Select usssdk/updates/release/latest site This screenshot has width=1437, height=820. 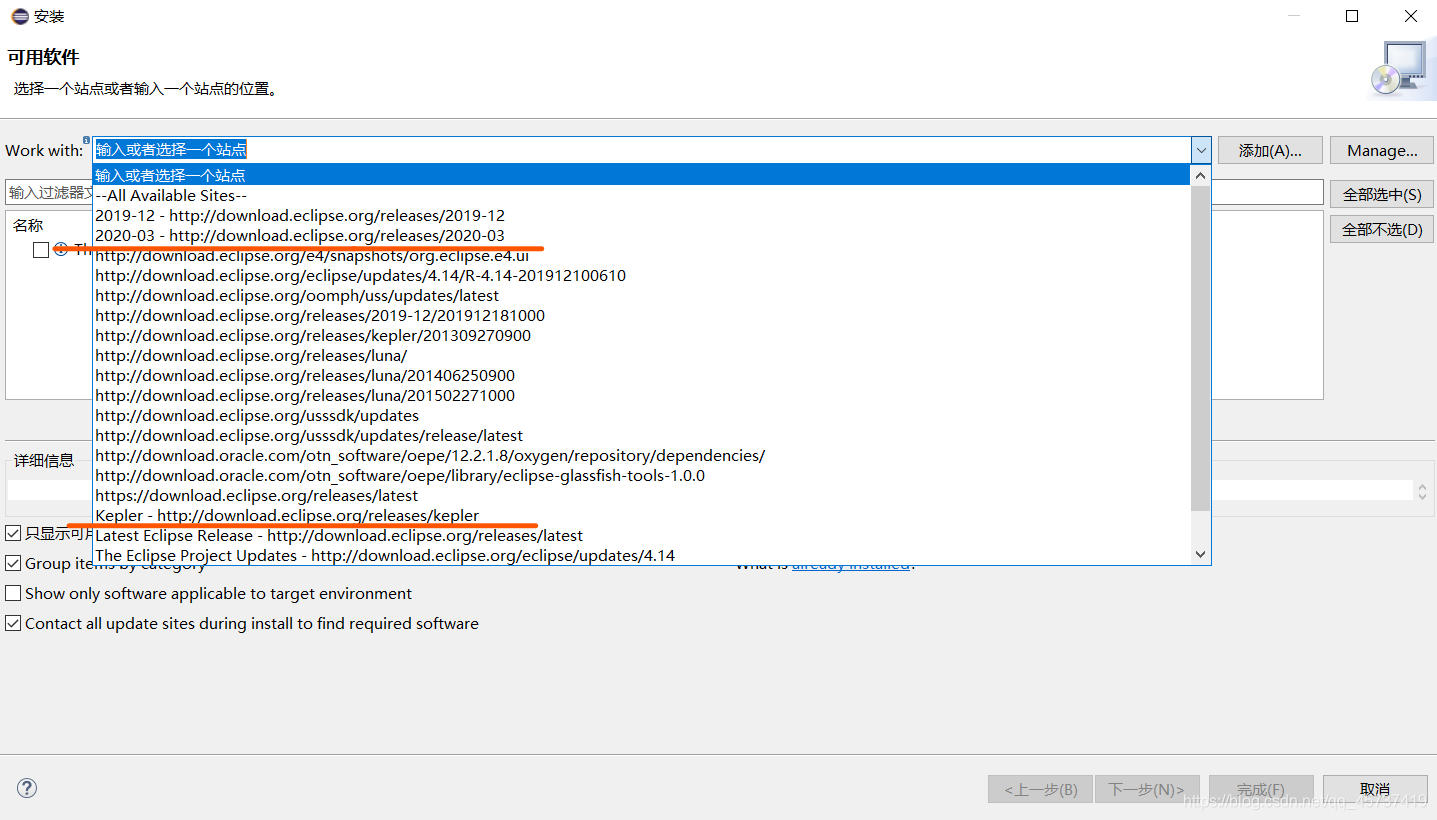click(x=642, y=435)
